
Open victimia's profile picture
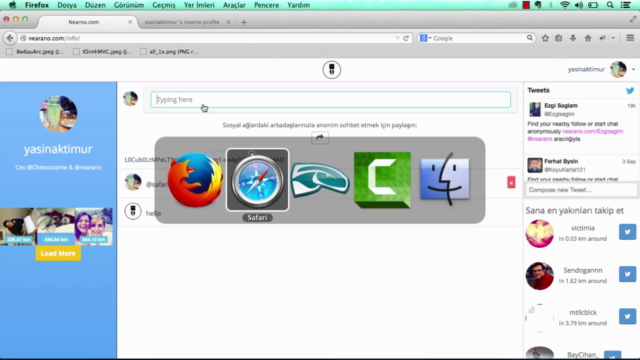(540, 233)
